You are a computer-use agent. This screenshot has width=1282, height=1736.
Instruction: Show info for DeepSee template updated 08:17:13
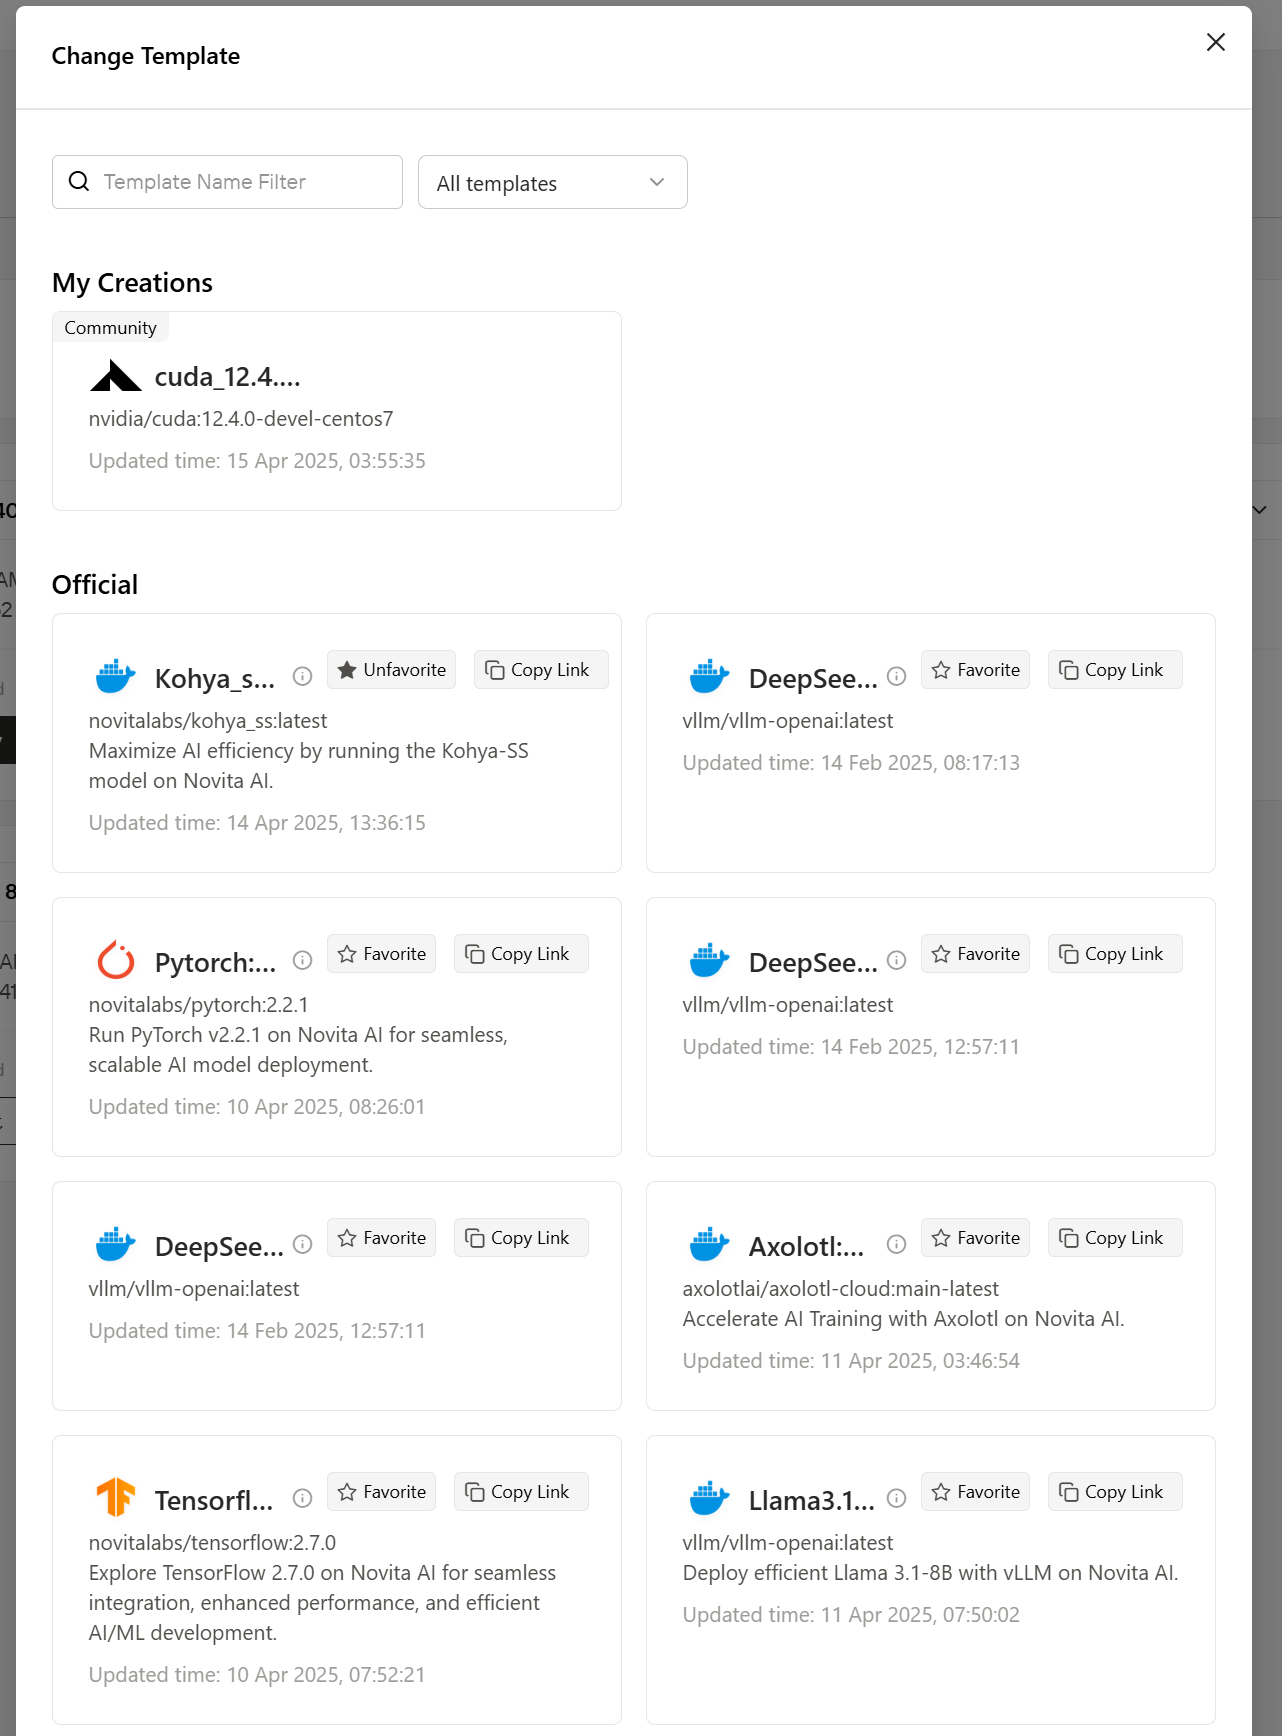tap(896, 677)
